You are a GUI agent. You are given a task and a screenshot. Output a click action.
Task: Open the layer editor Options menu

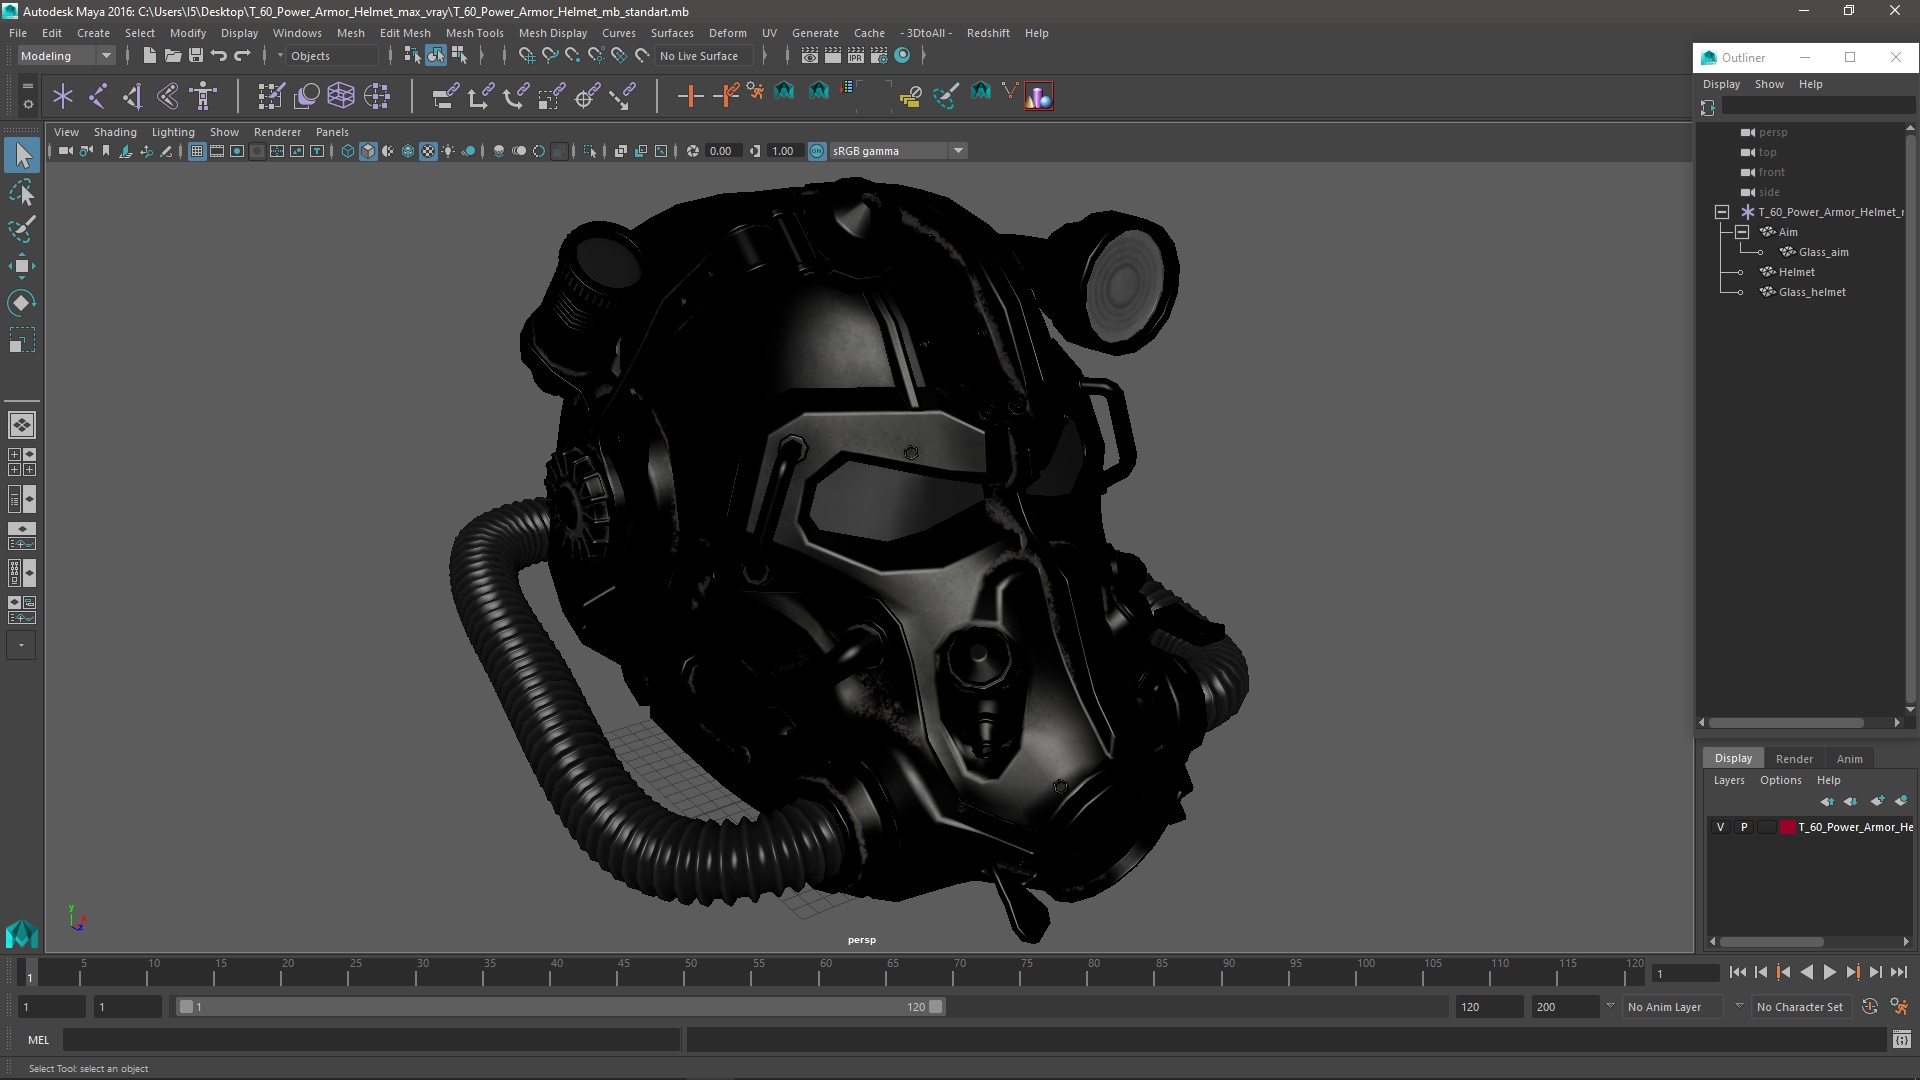pyautogui.click(x=1780, y=780)
